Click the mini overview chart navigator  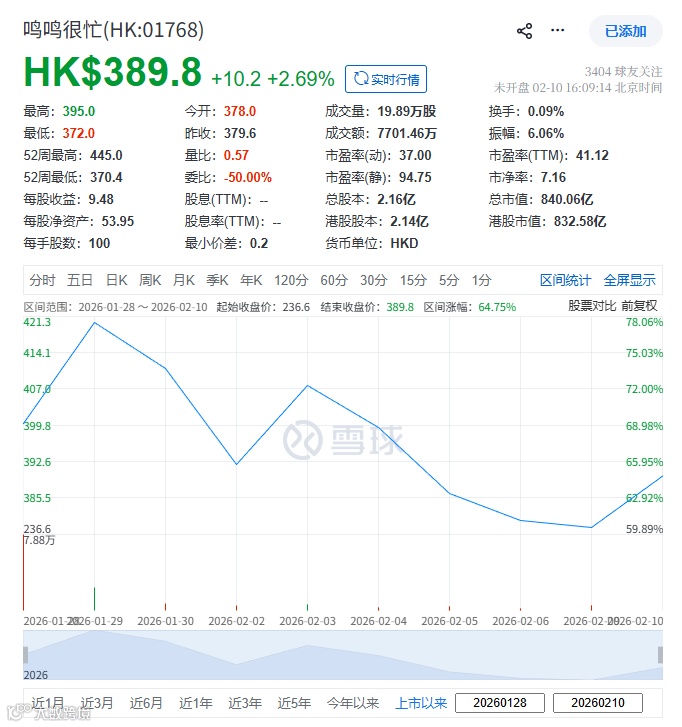pyautogui.click(x=343, y=655)
